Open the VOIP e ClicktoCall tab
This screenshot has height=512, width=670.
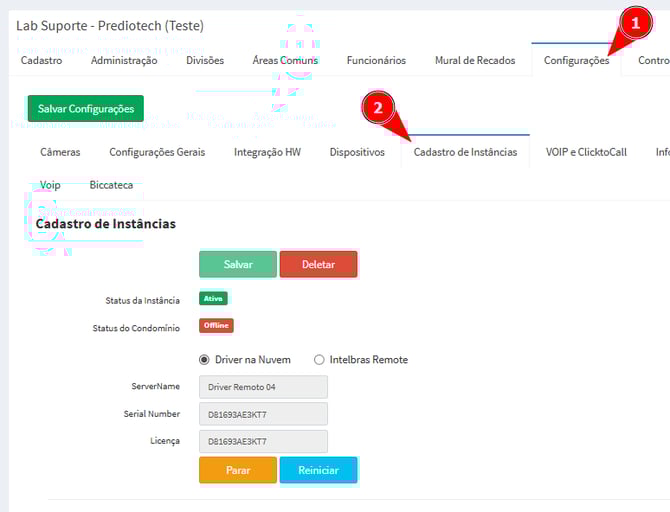pyautogui.click(x=586, y=152)
